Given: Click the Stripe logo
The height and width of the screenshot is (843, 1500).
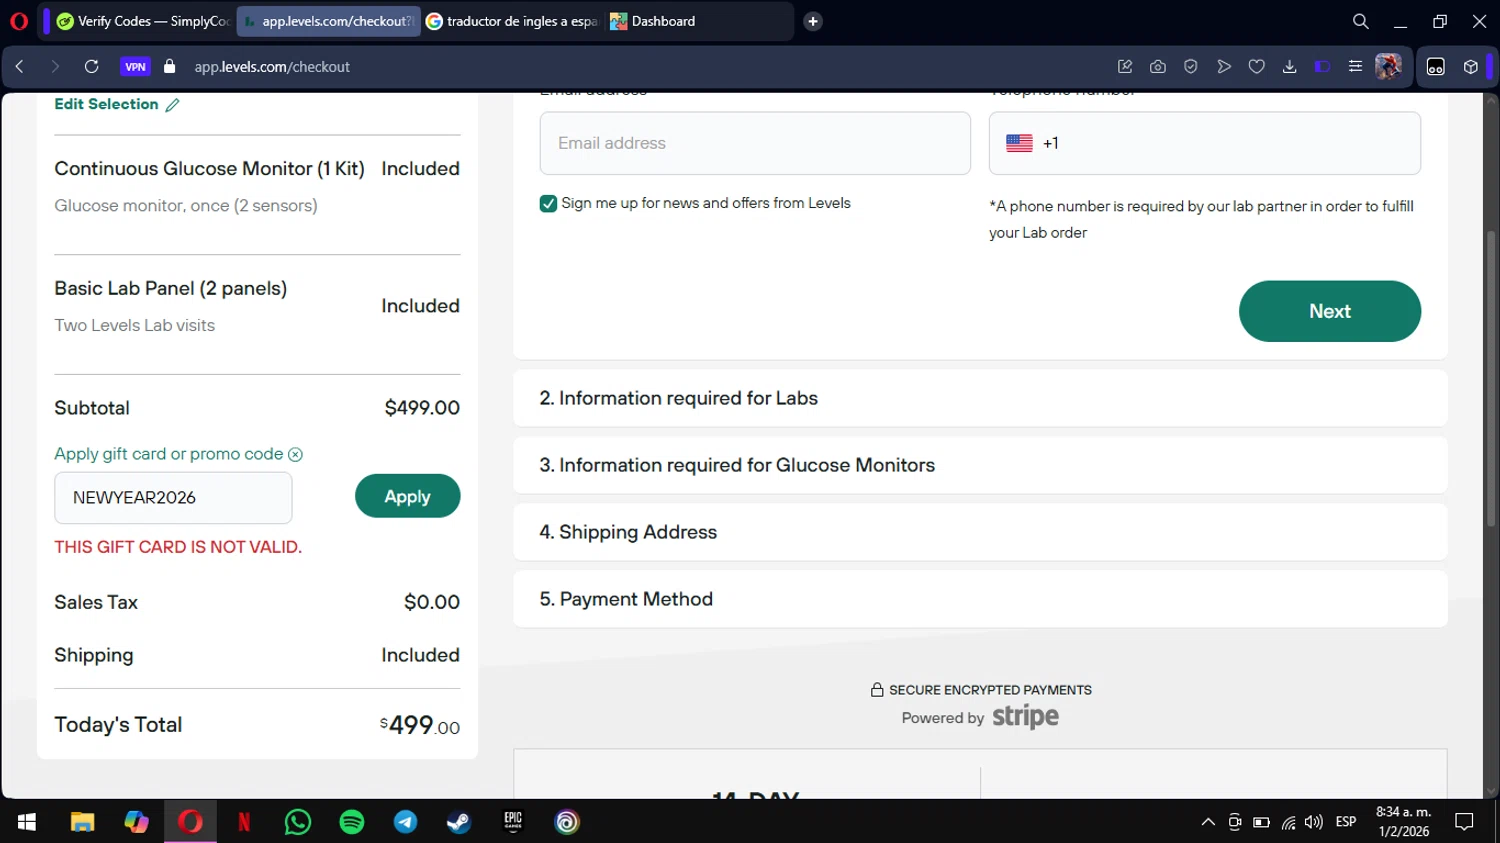Looking at the screenshot, I should 1025,717.
